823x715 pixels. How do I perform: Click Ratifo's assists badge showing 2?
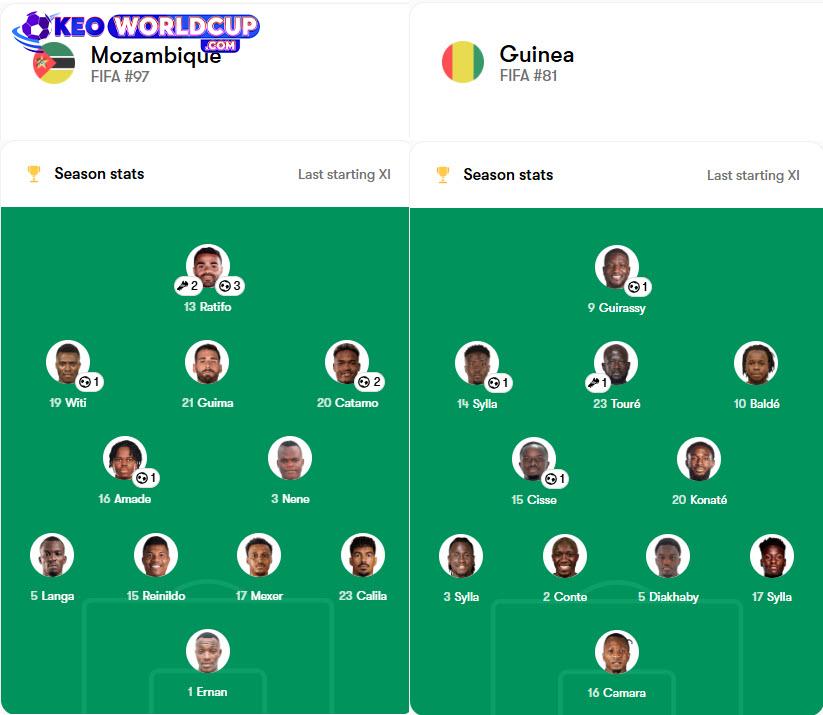click(x=187, y=286)
